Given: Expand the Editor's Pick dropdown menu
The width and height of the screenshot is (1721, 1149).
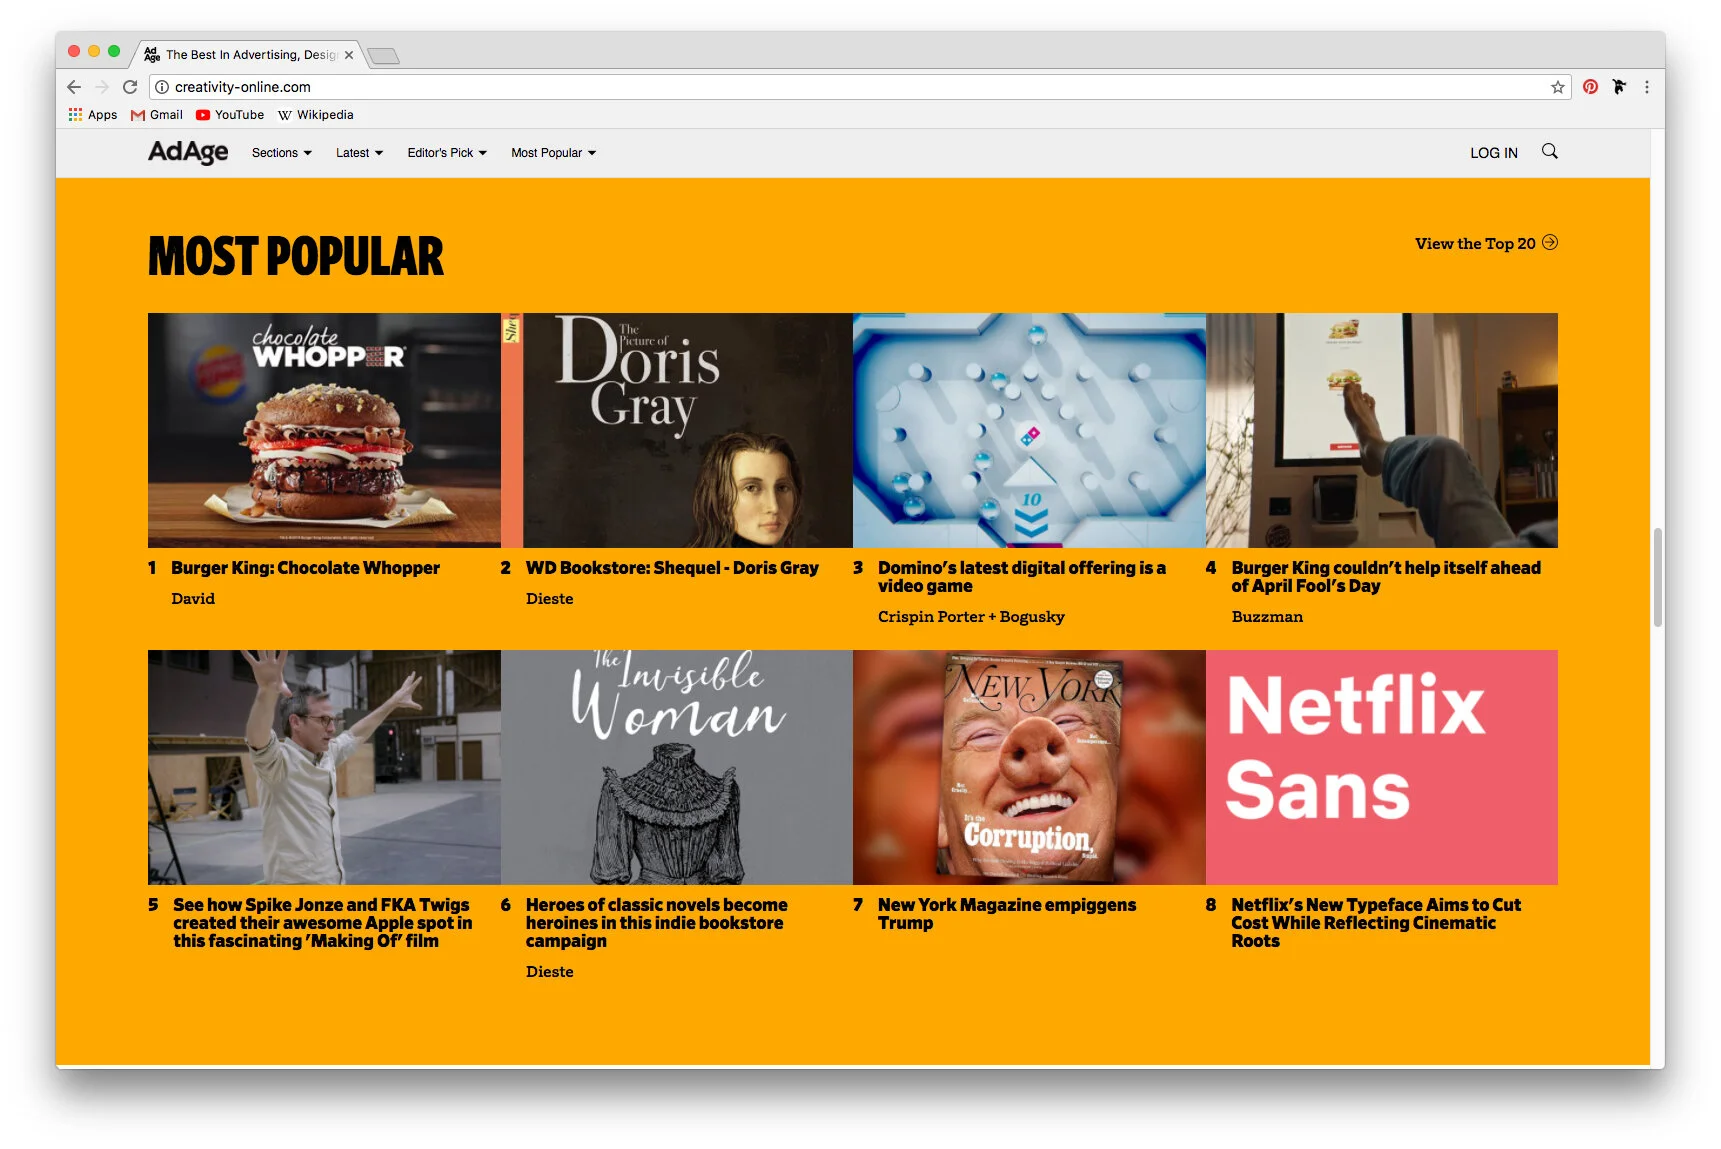Looking at the screenshot, I should pyautogui.click(x=447, y=153).
